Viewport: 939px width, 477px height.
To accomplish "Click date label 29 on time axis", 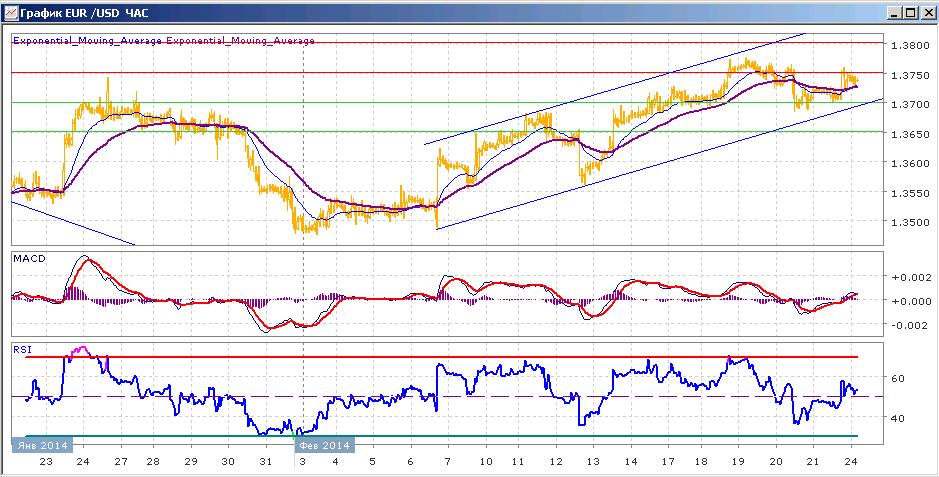I will [x=190, y=461].
